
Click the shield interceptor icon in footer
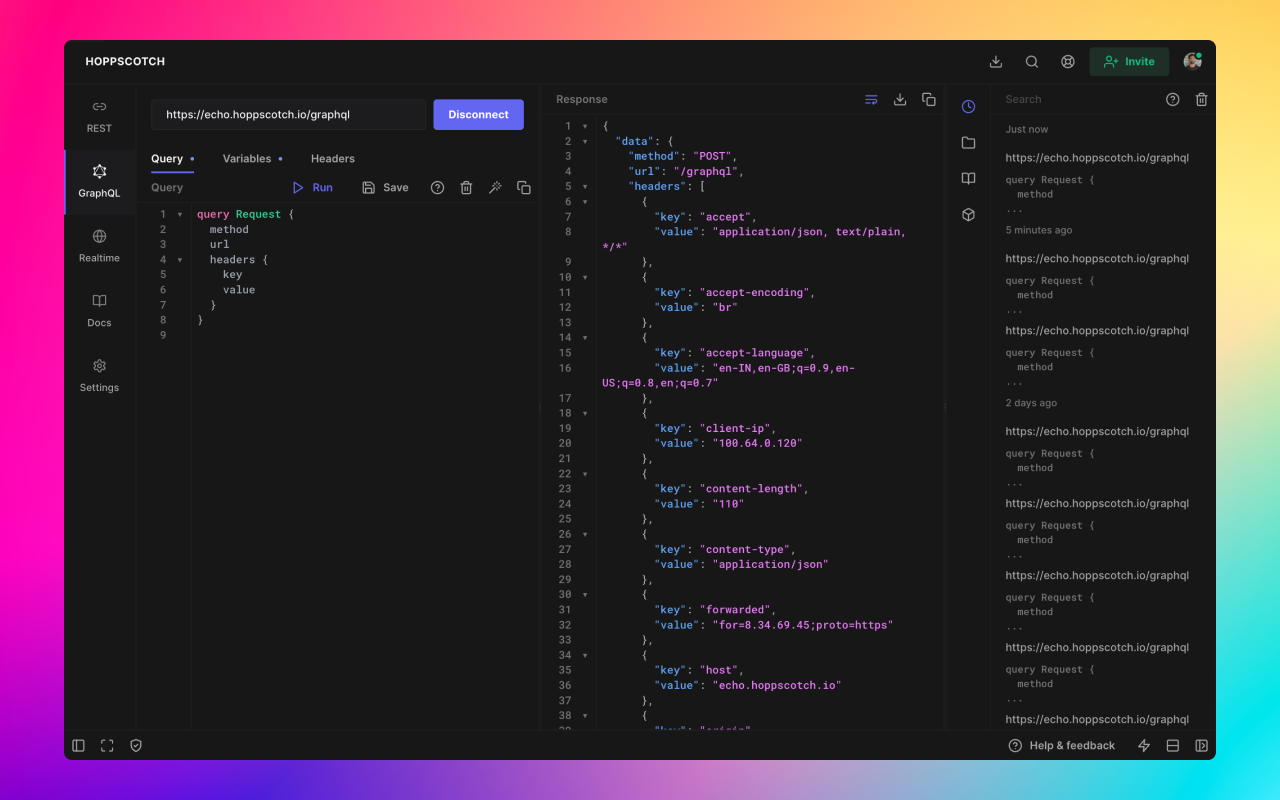136,746
